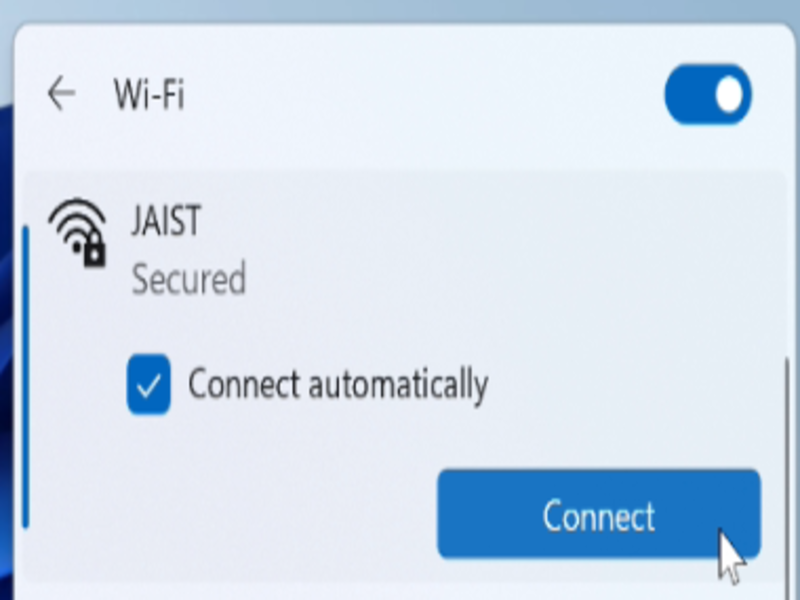
Task: Select the JAIST network name
Action: (x=166, y=221)
